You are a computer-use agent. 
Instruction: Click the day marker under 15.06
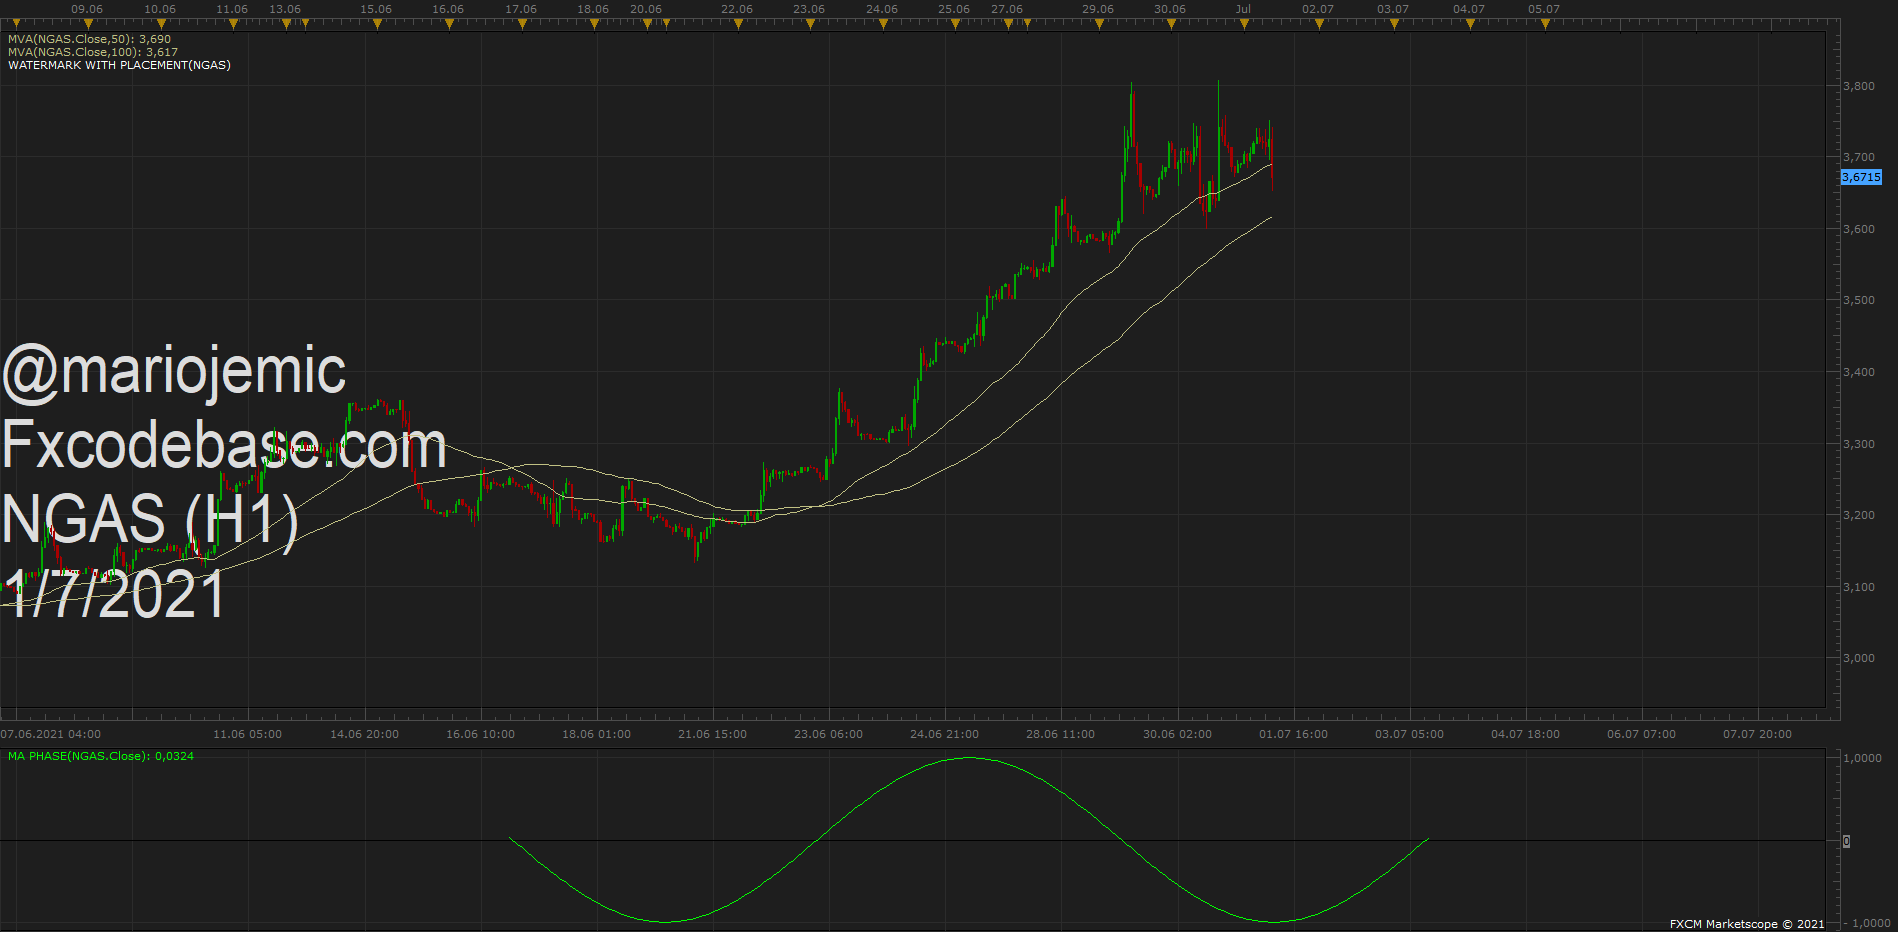point(377,24)
